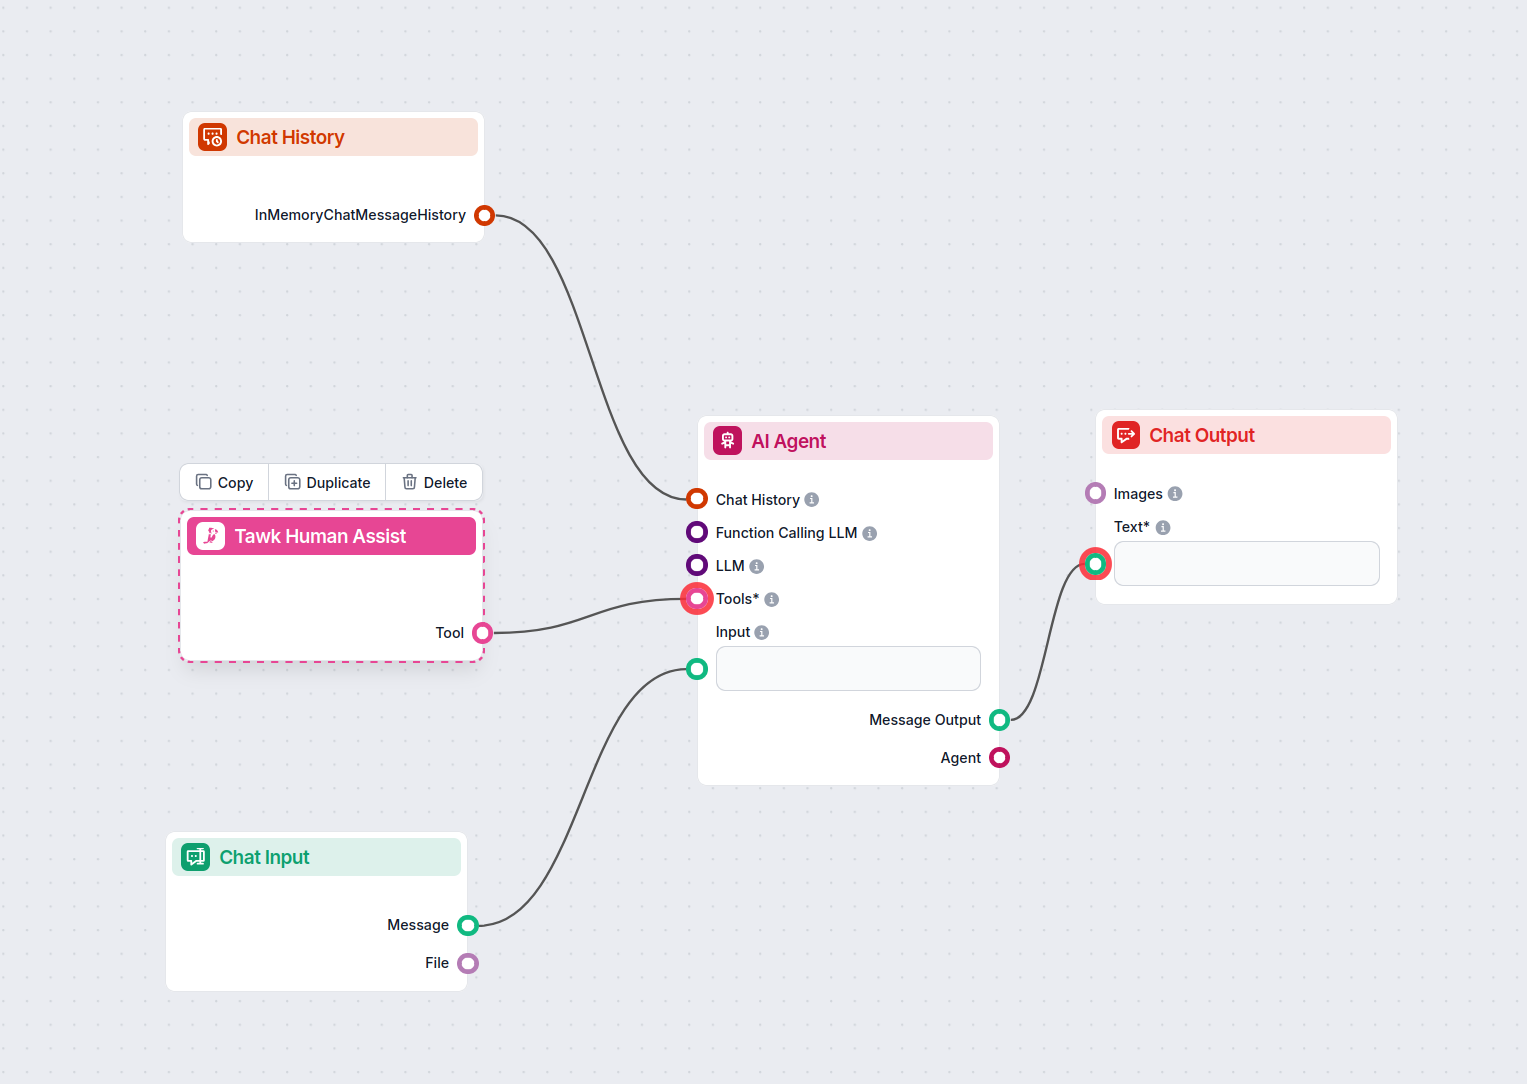Duplicate the selected Tawk Human Assist node
This screenshot has height=1084, width=1527.
(x=327, y=483)
